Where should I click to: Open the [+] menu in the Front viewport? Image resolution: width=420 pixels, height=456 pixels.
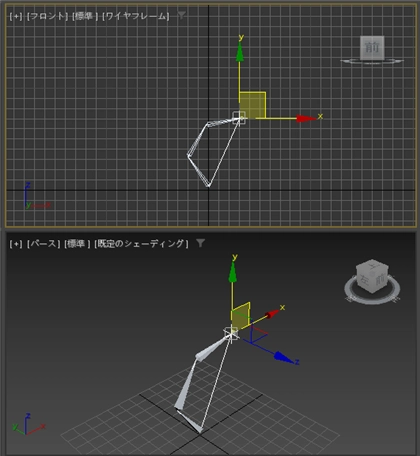[x=16, y=16]
